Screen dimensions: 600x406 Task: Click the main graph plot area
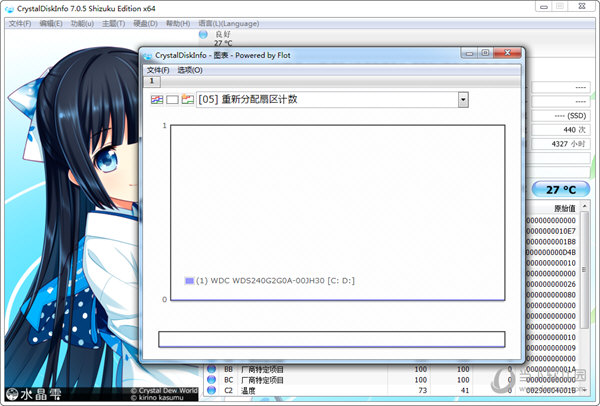tap(338, 212)
